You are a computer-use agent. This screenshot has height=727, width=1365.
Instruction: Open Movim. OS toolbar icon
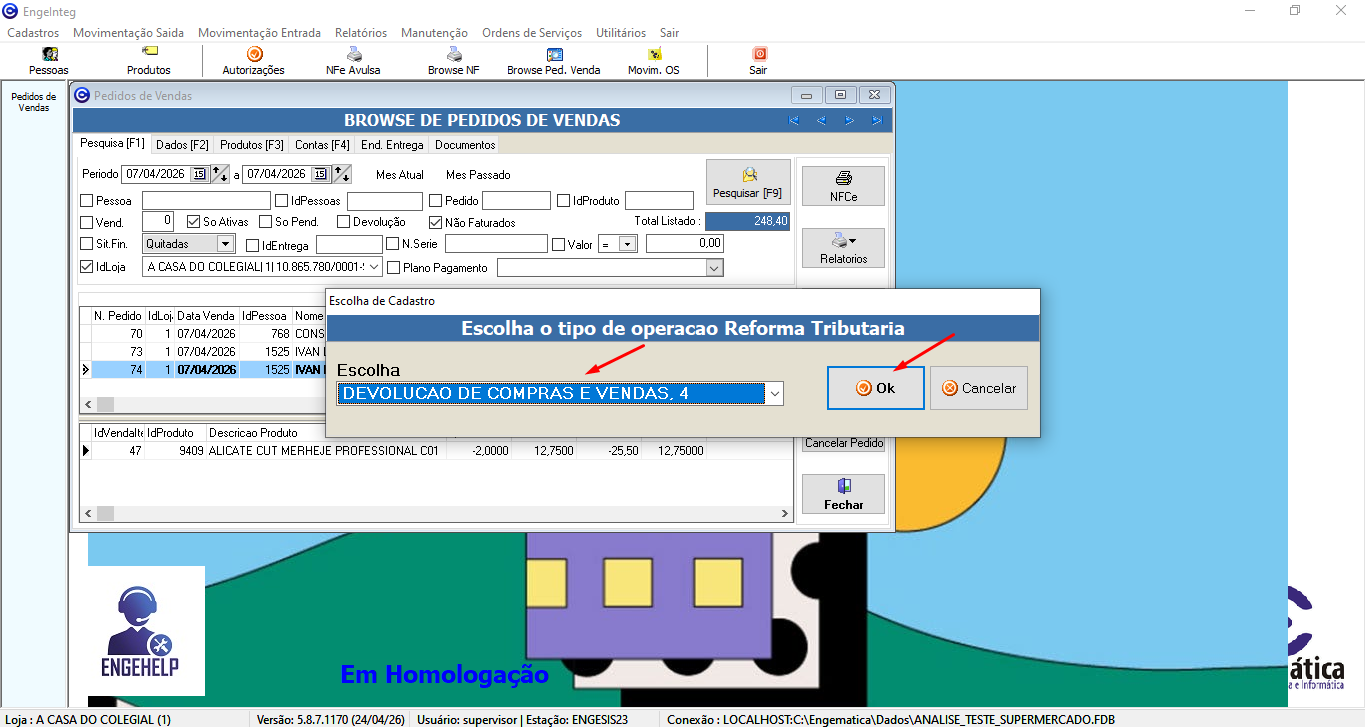(x=653, y=60)
